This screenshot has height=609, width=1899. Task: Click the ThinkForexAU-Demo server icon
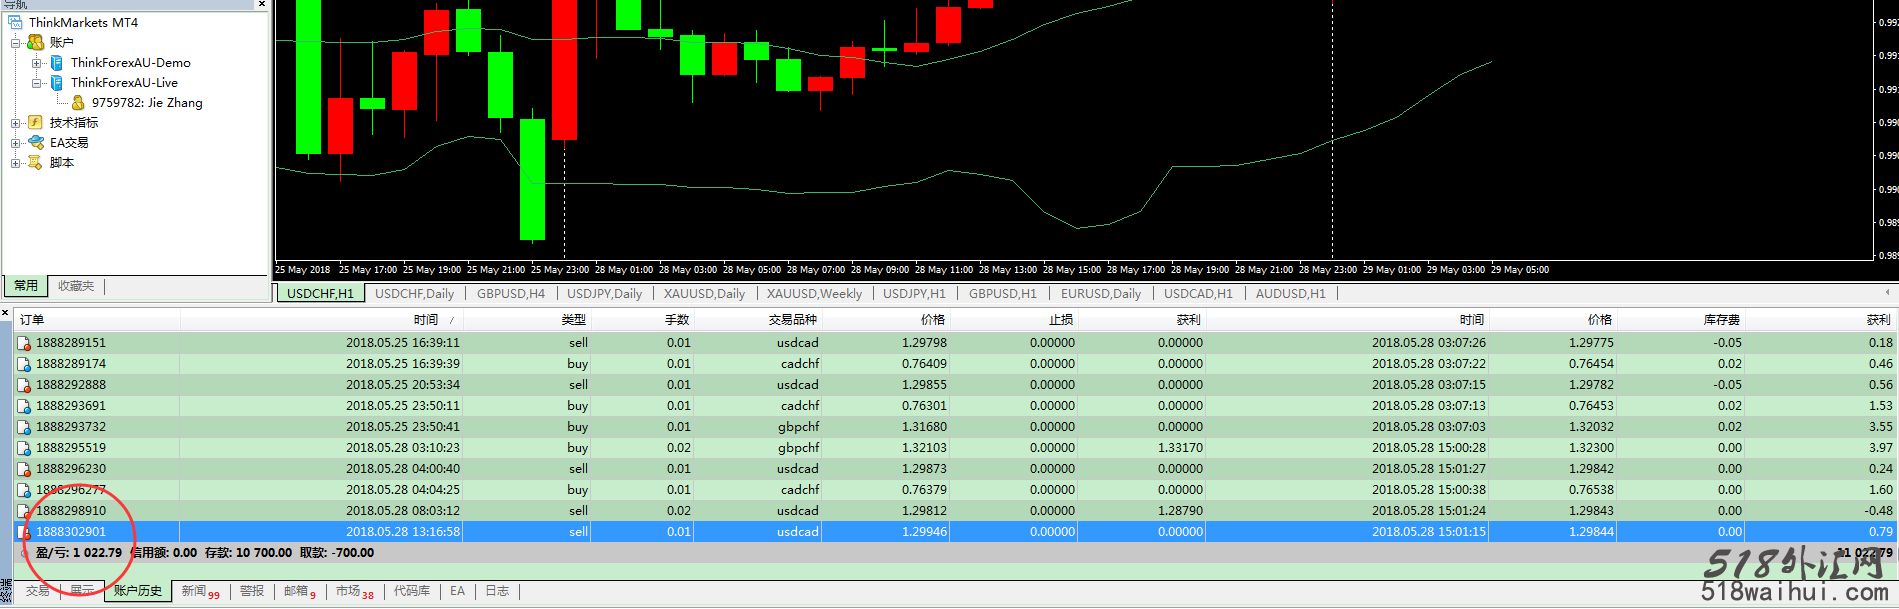(57, 62)
